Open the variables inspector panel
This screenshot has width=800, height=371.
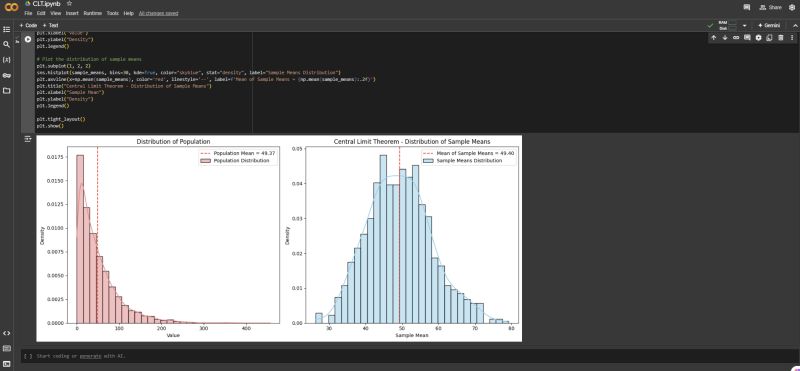7,60
